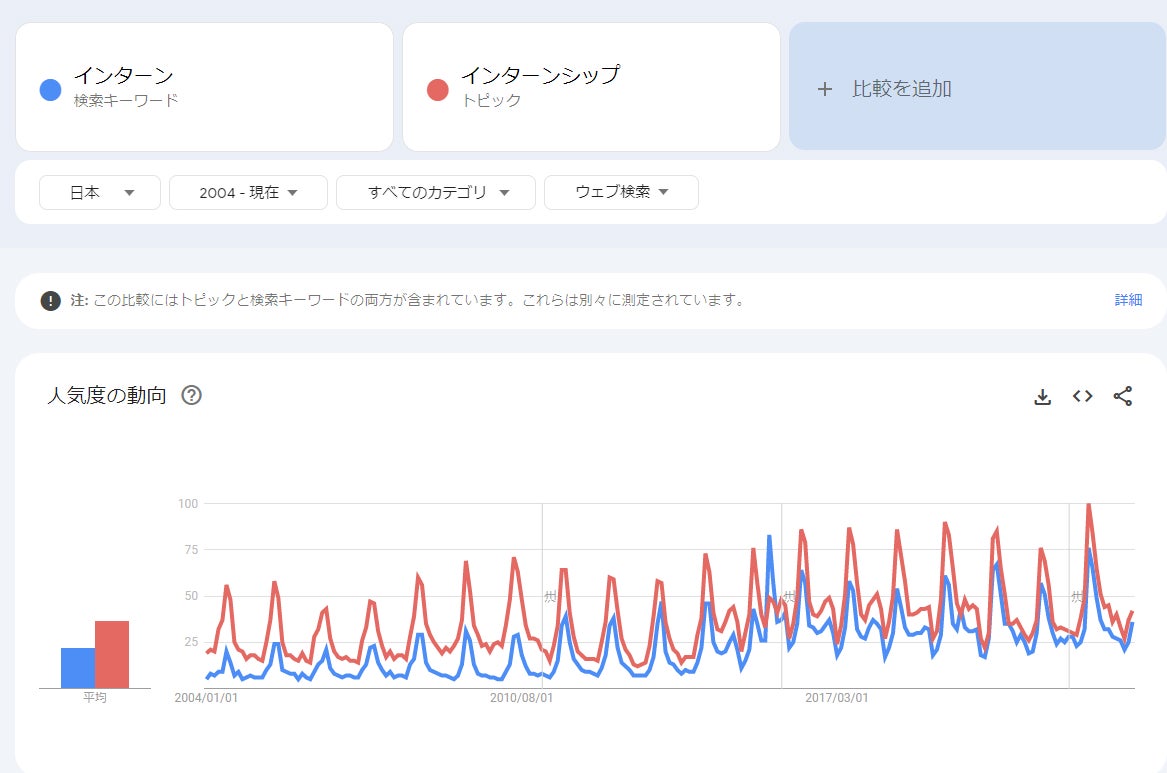The height and width of the screenshot is (773, 1167).
Task: Click the 2017/03/01 date label on the chart axis
Action: [x=837, y=698]
